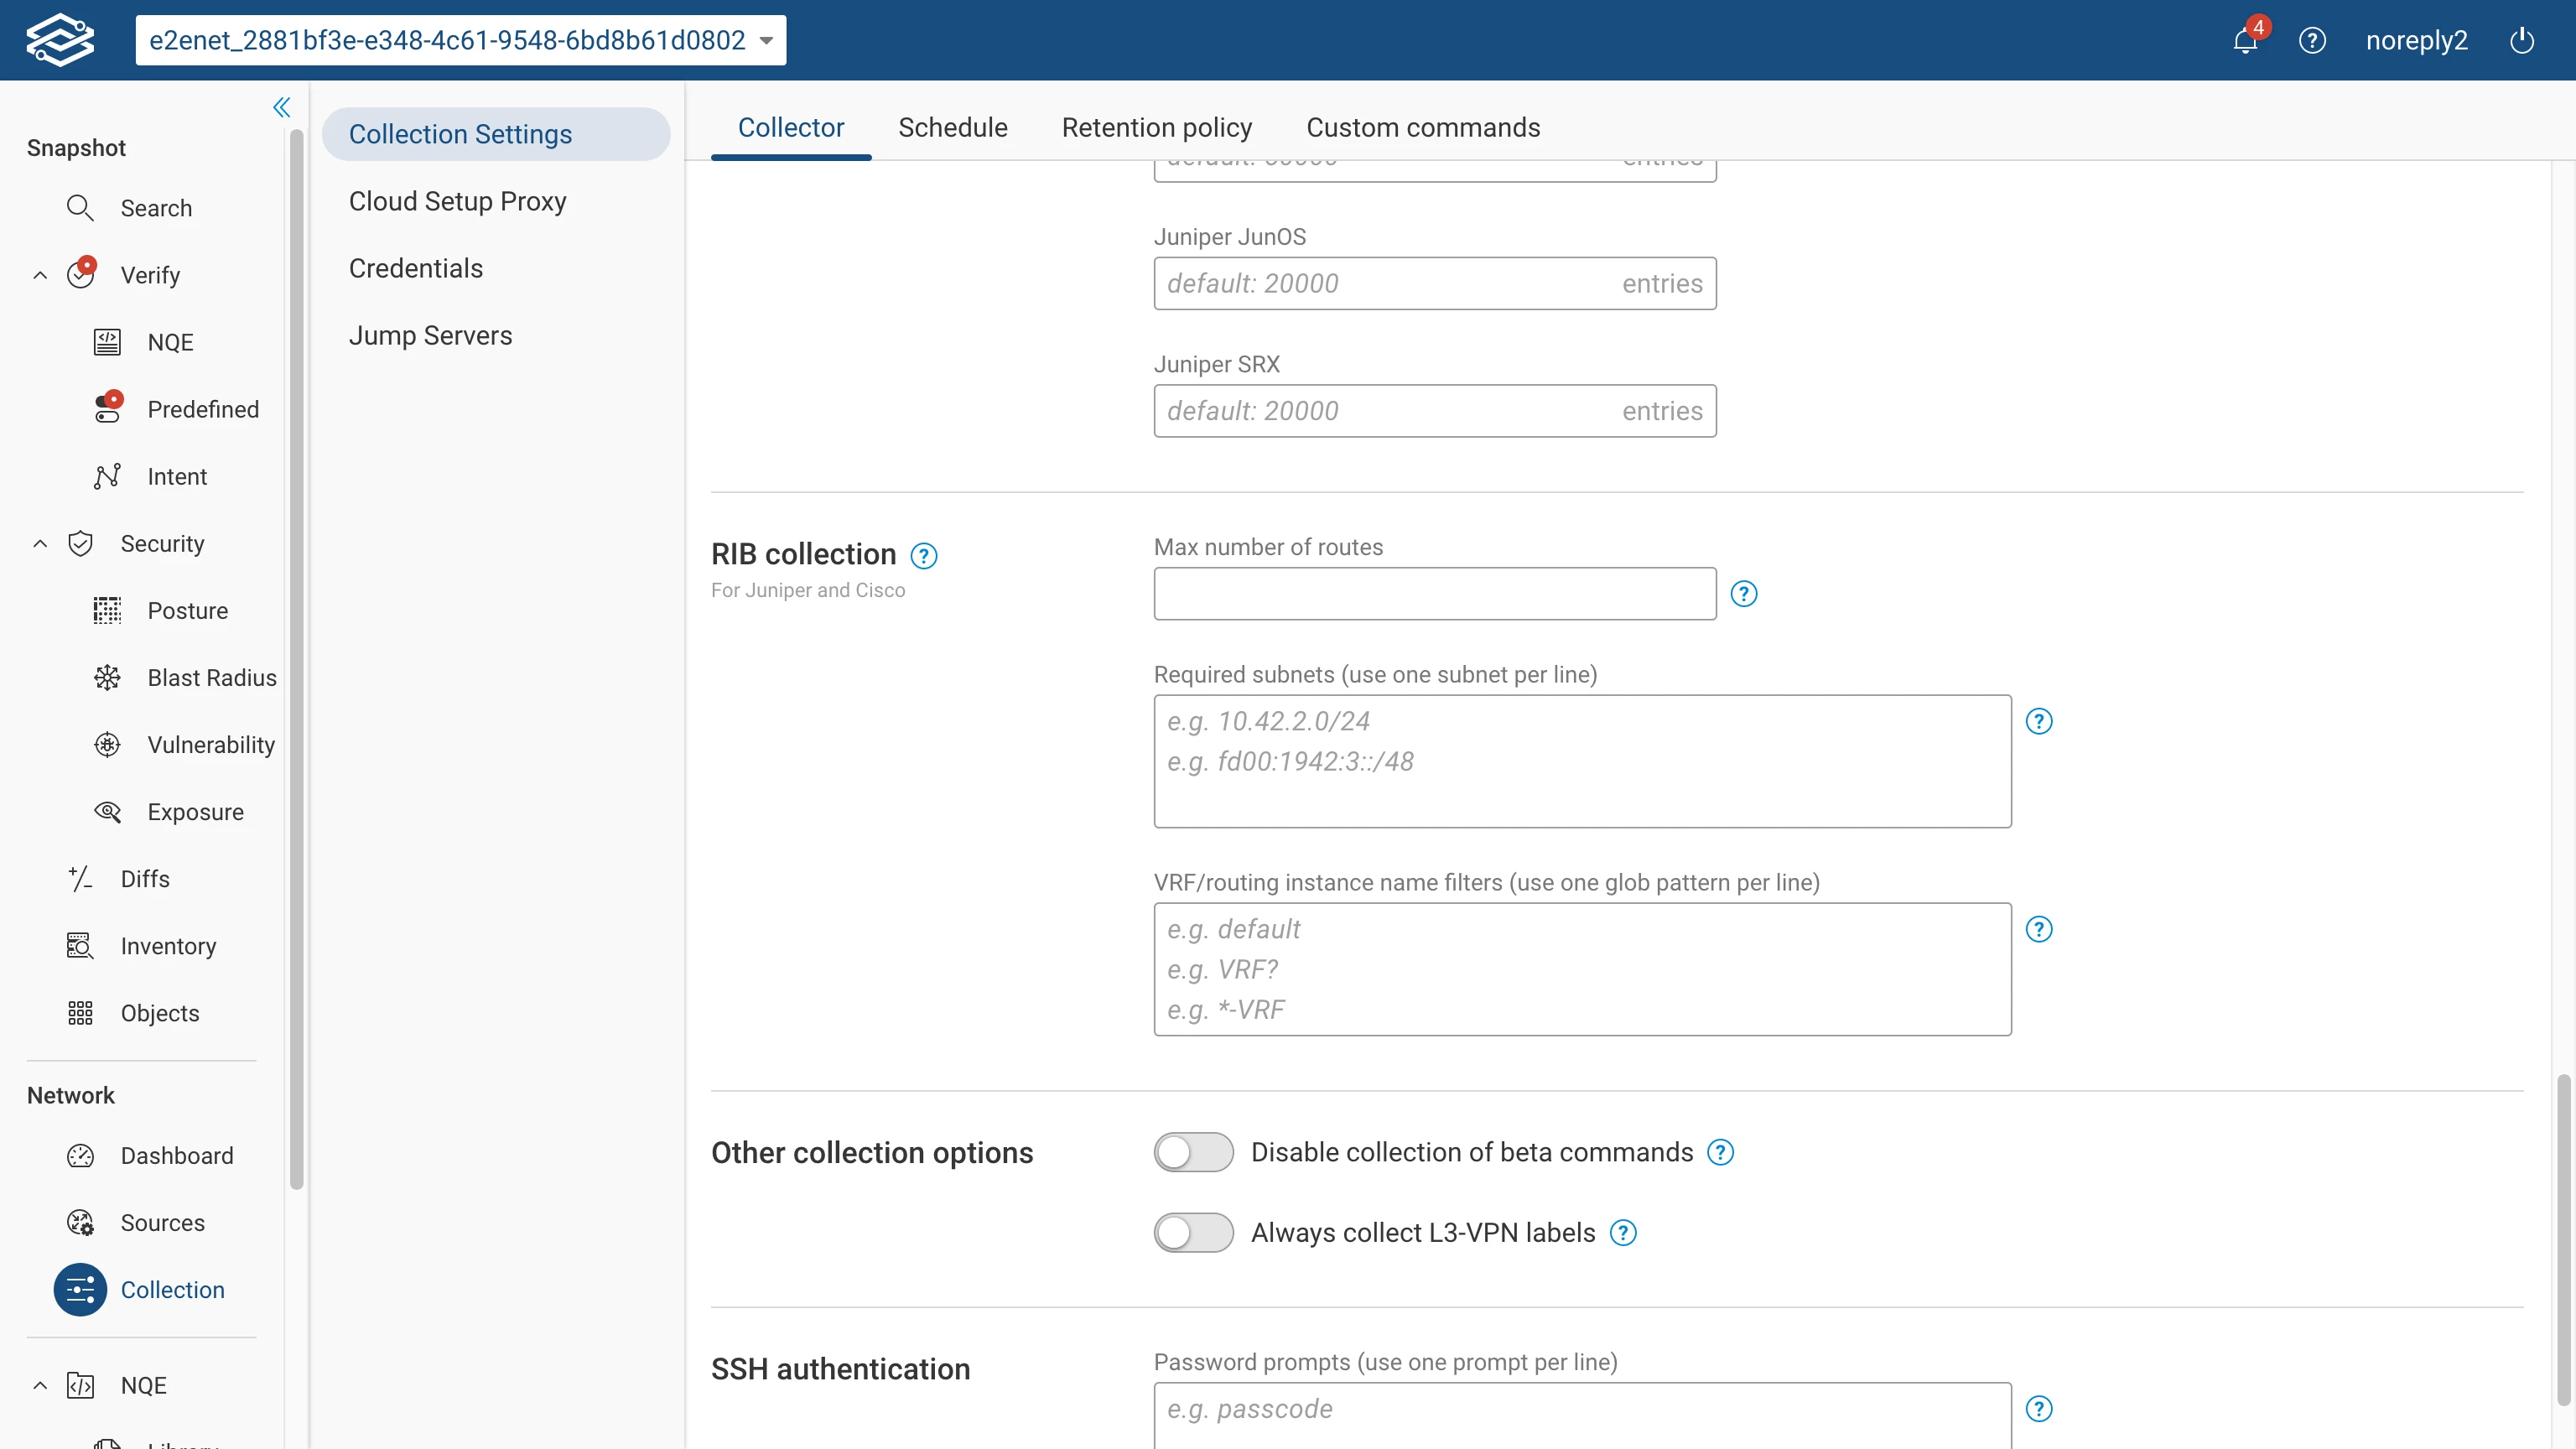Viewport: 2576px width, 1449px height.
Task: Click the power/logout icon
Action: pyautogui.click(x=2522, y=41)
